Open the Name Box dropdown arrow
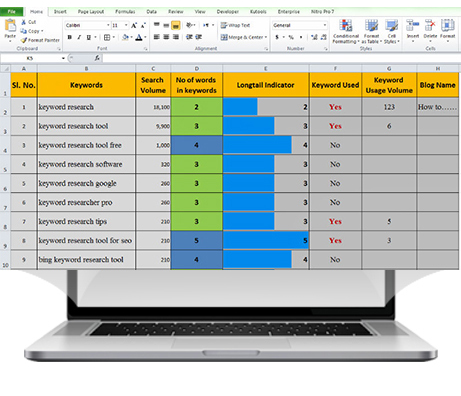 (63, 58)
